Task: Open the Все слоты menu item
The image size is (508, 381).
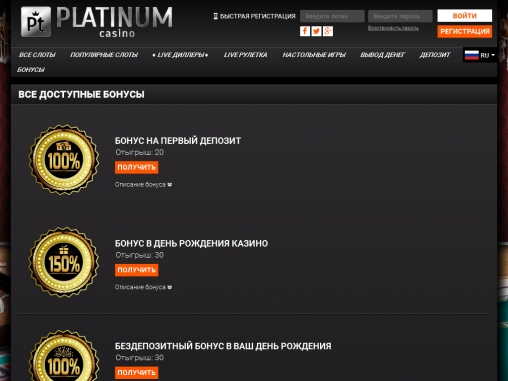Action: [x=37, y=55]
